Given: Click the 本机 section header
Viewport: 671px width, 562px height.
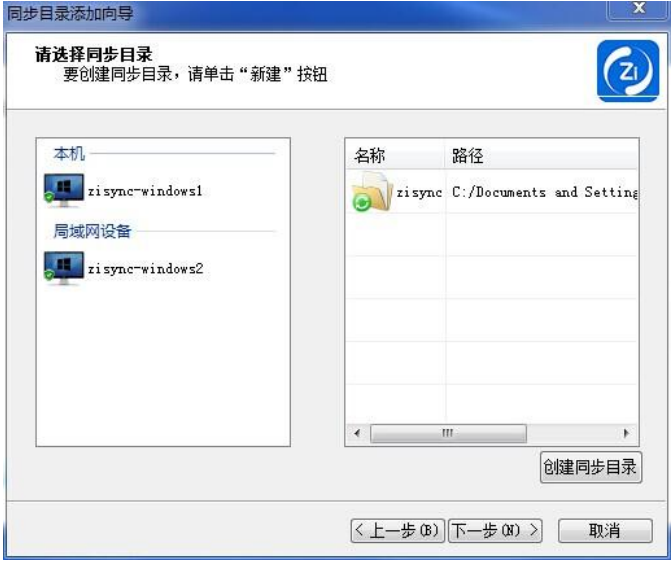Looking at the screenshot, I should [69, 153].
